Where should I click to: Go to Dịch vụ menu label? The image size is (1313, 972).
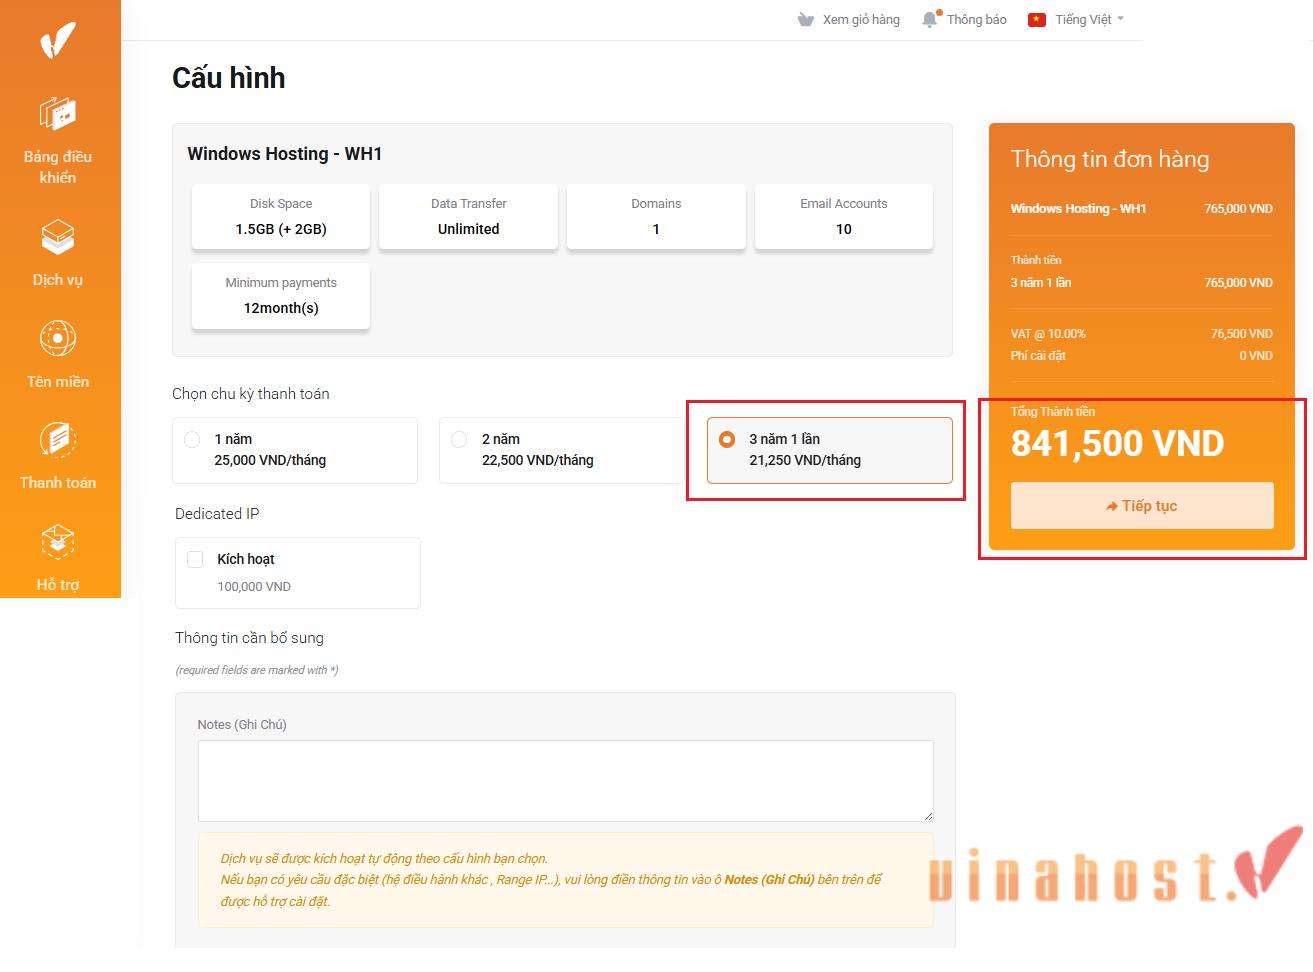tap(58, 280)
